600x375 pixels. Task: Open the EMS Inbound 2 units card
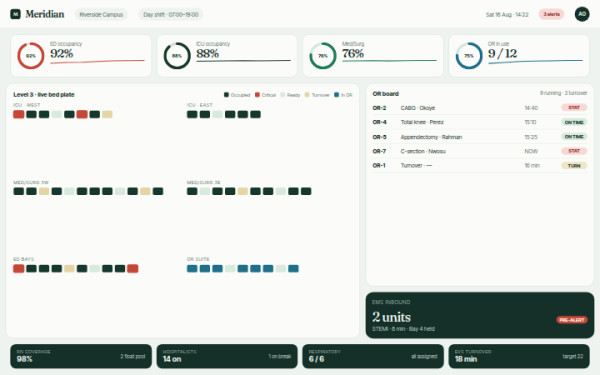pos(480,315)
